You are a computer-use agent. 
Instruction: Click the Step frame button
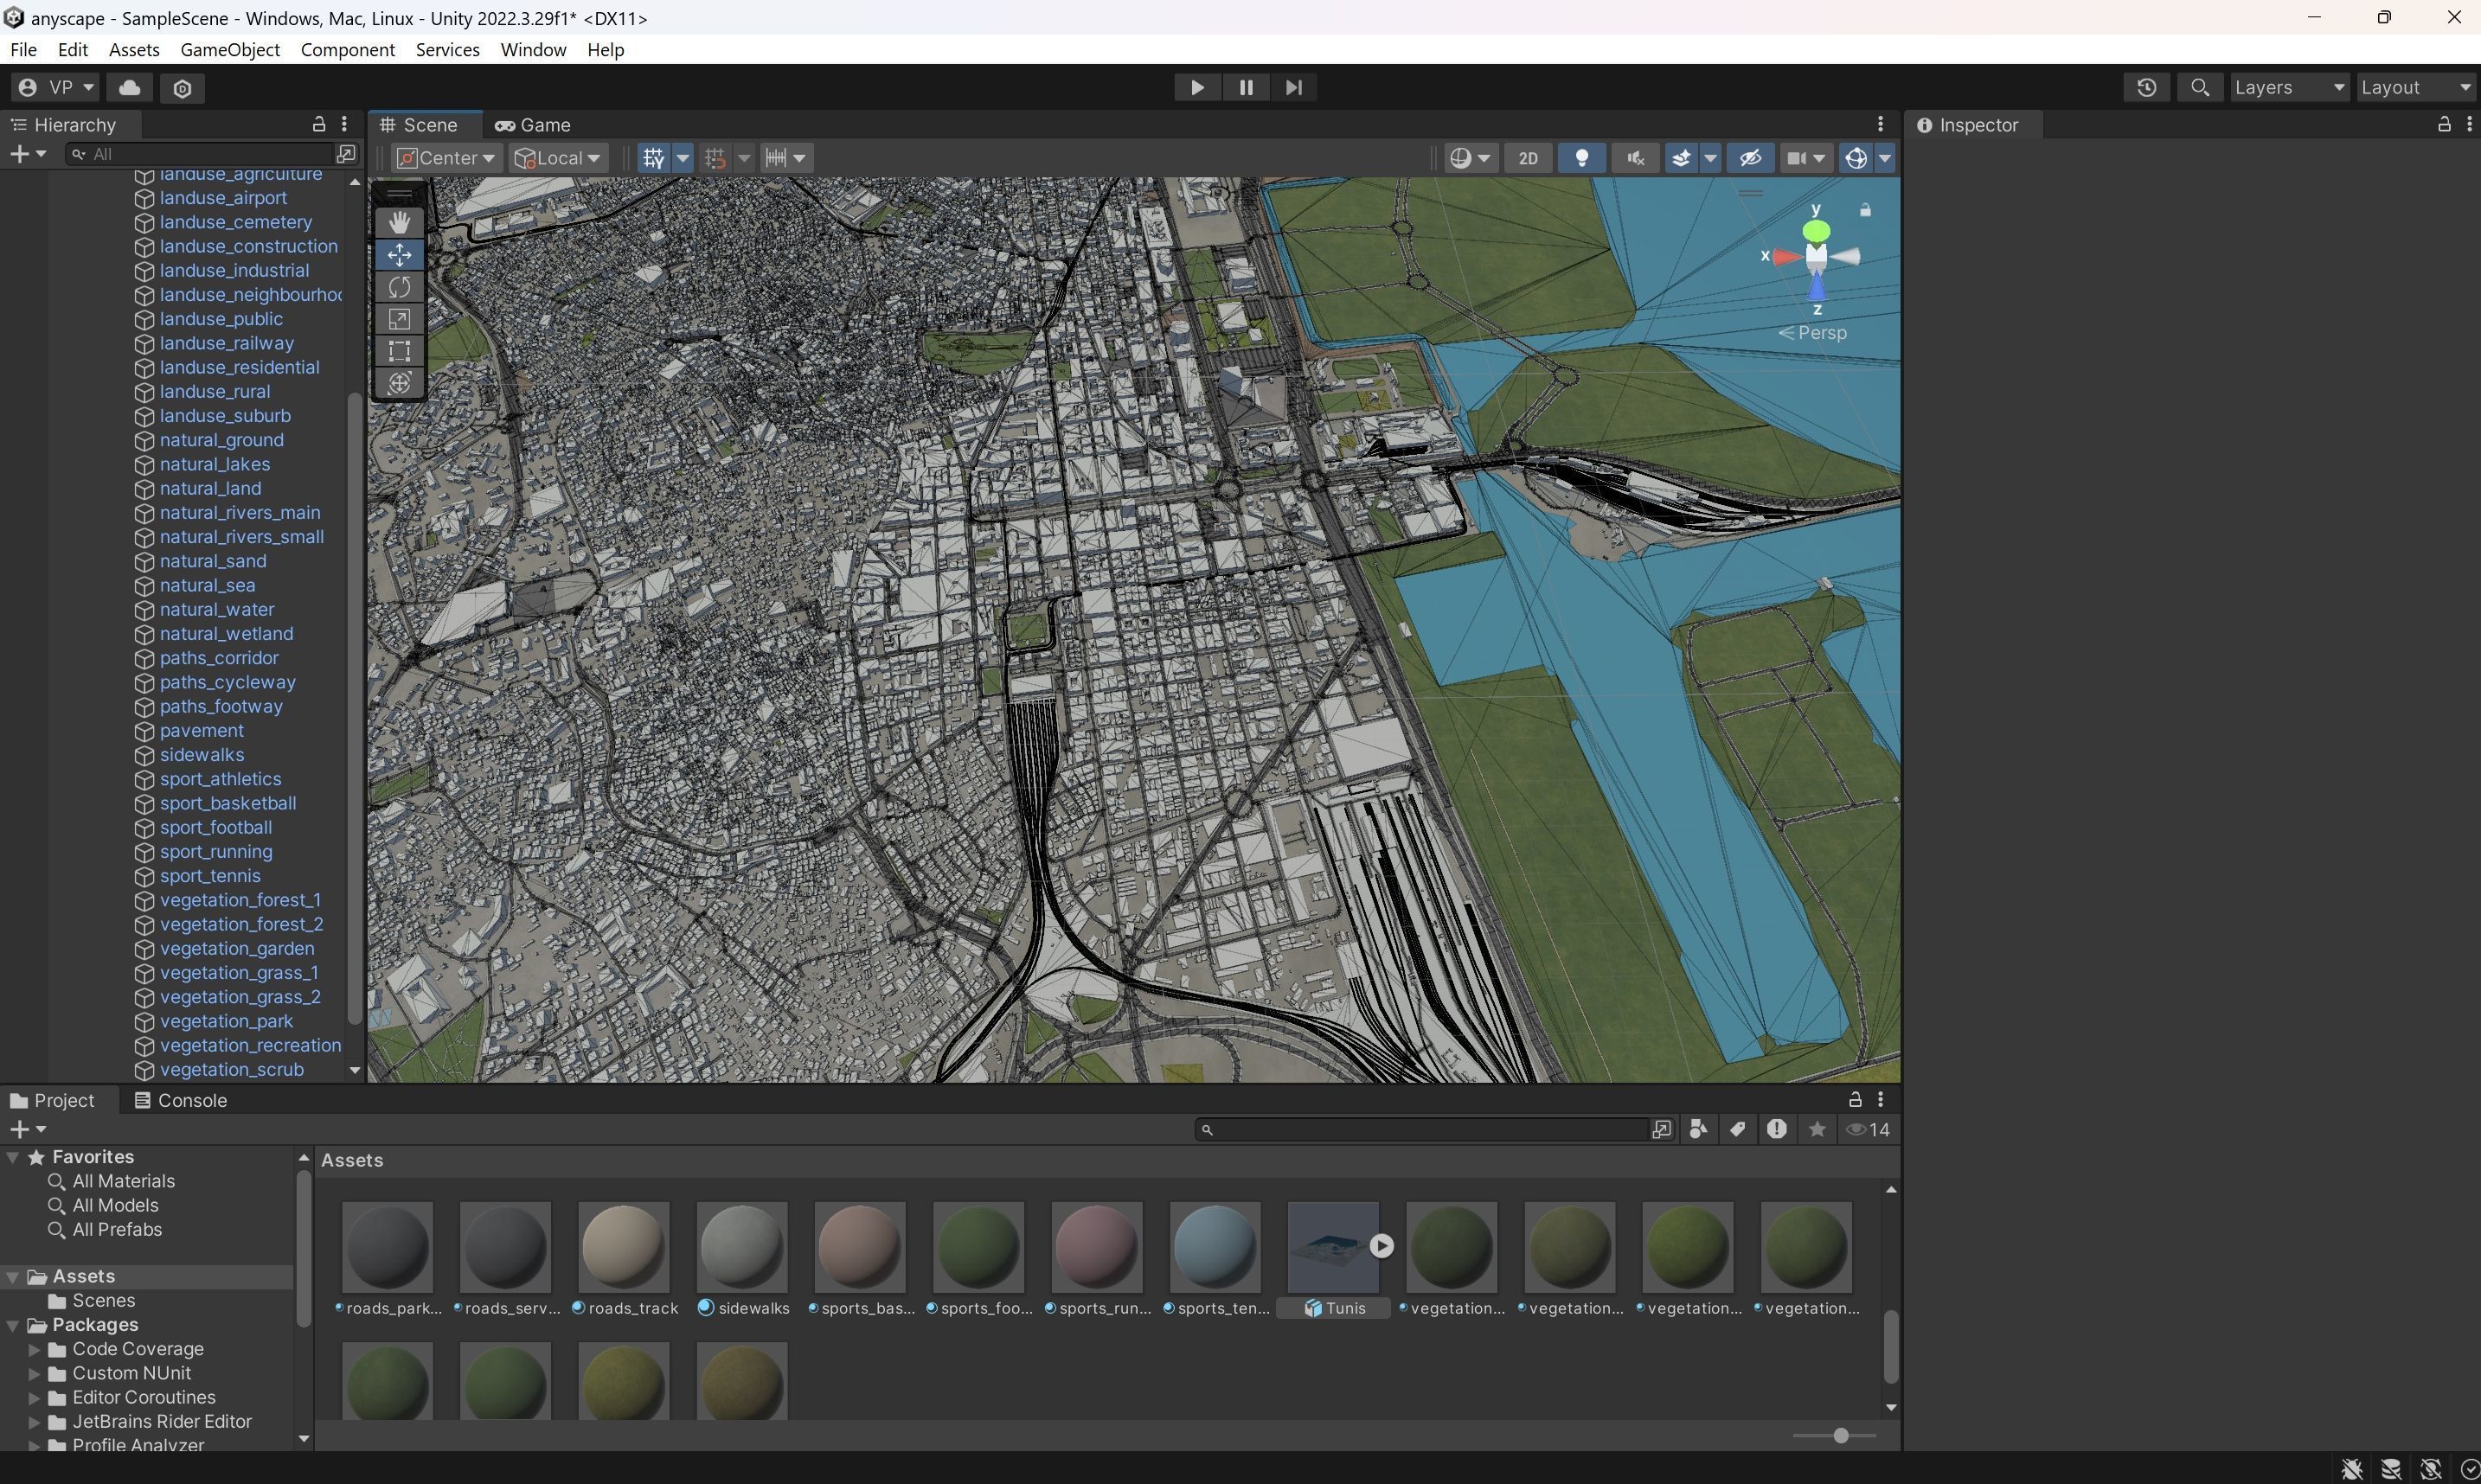1293,88
